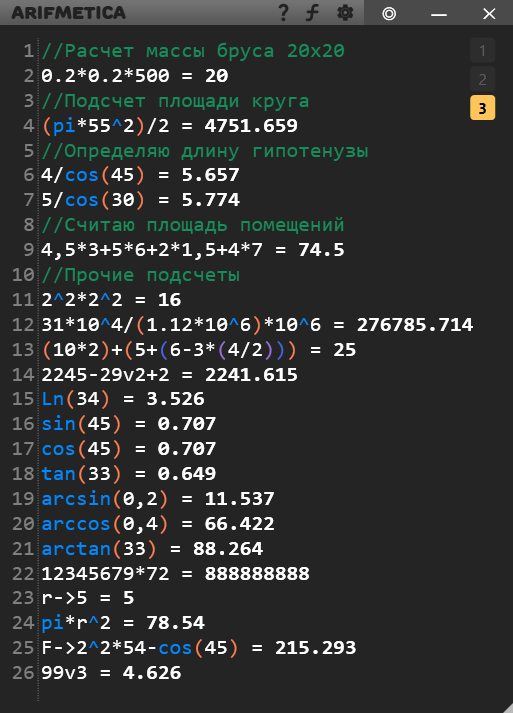Select the active page tab 3

tap(483, 108)
